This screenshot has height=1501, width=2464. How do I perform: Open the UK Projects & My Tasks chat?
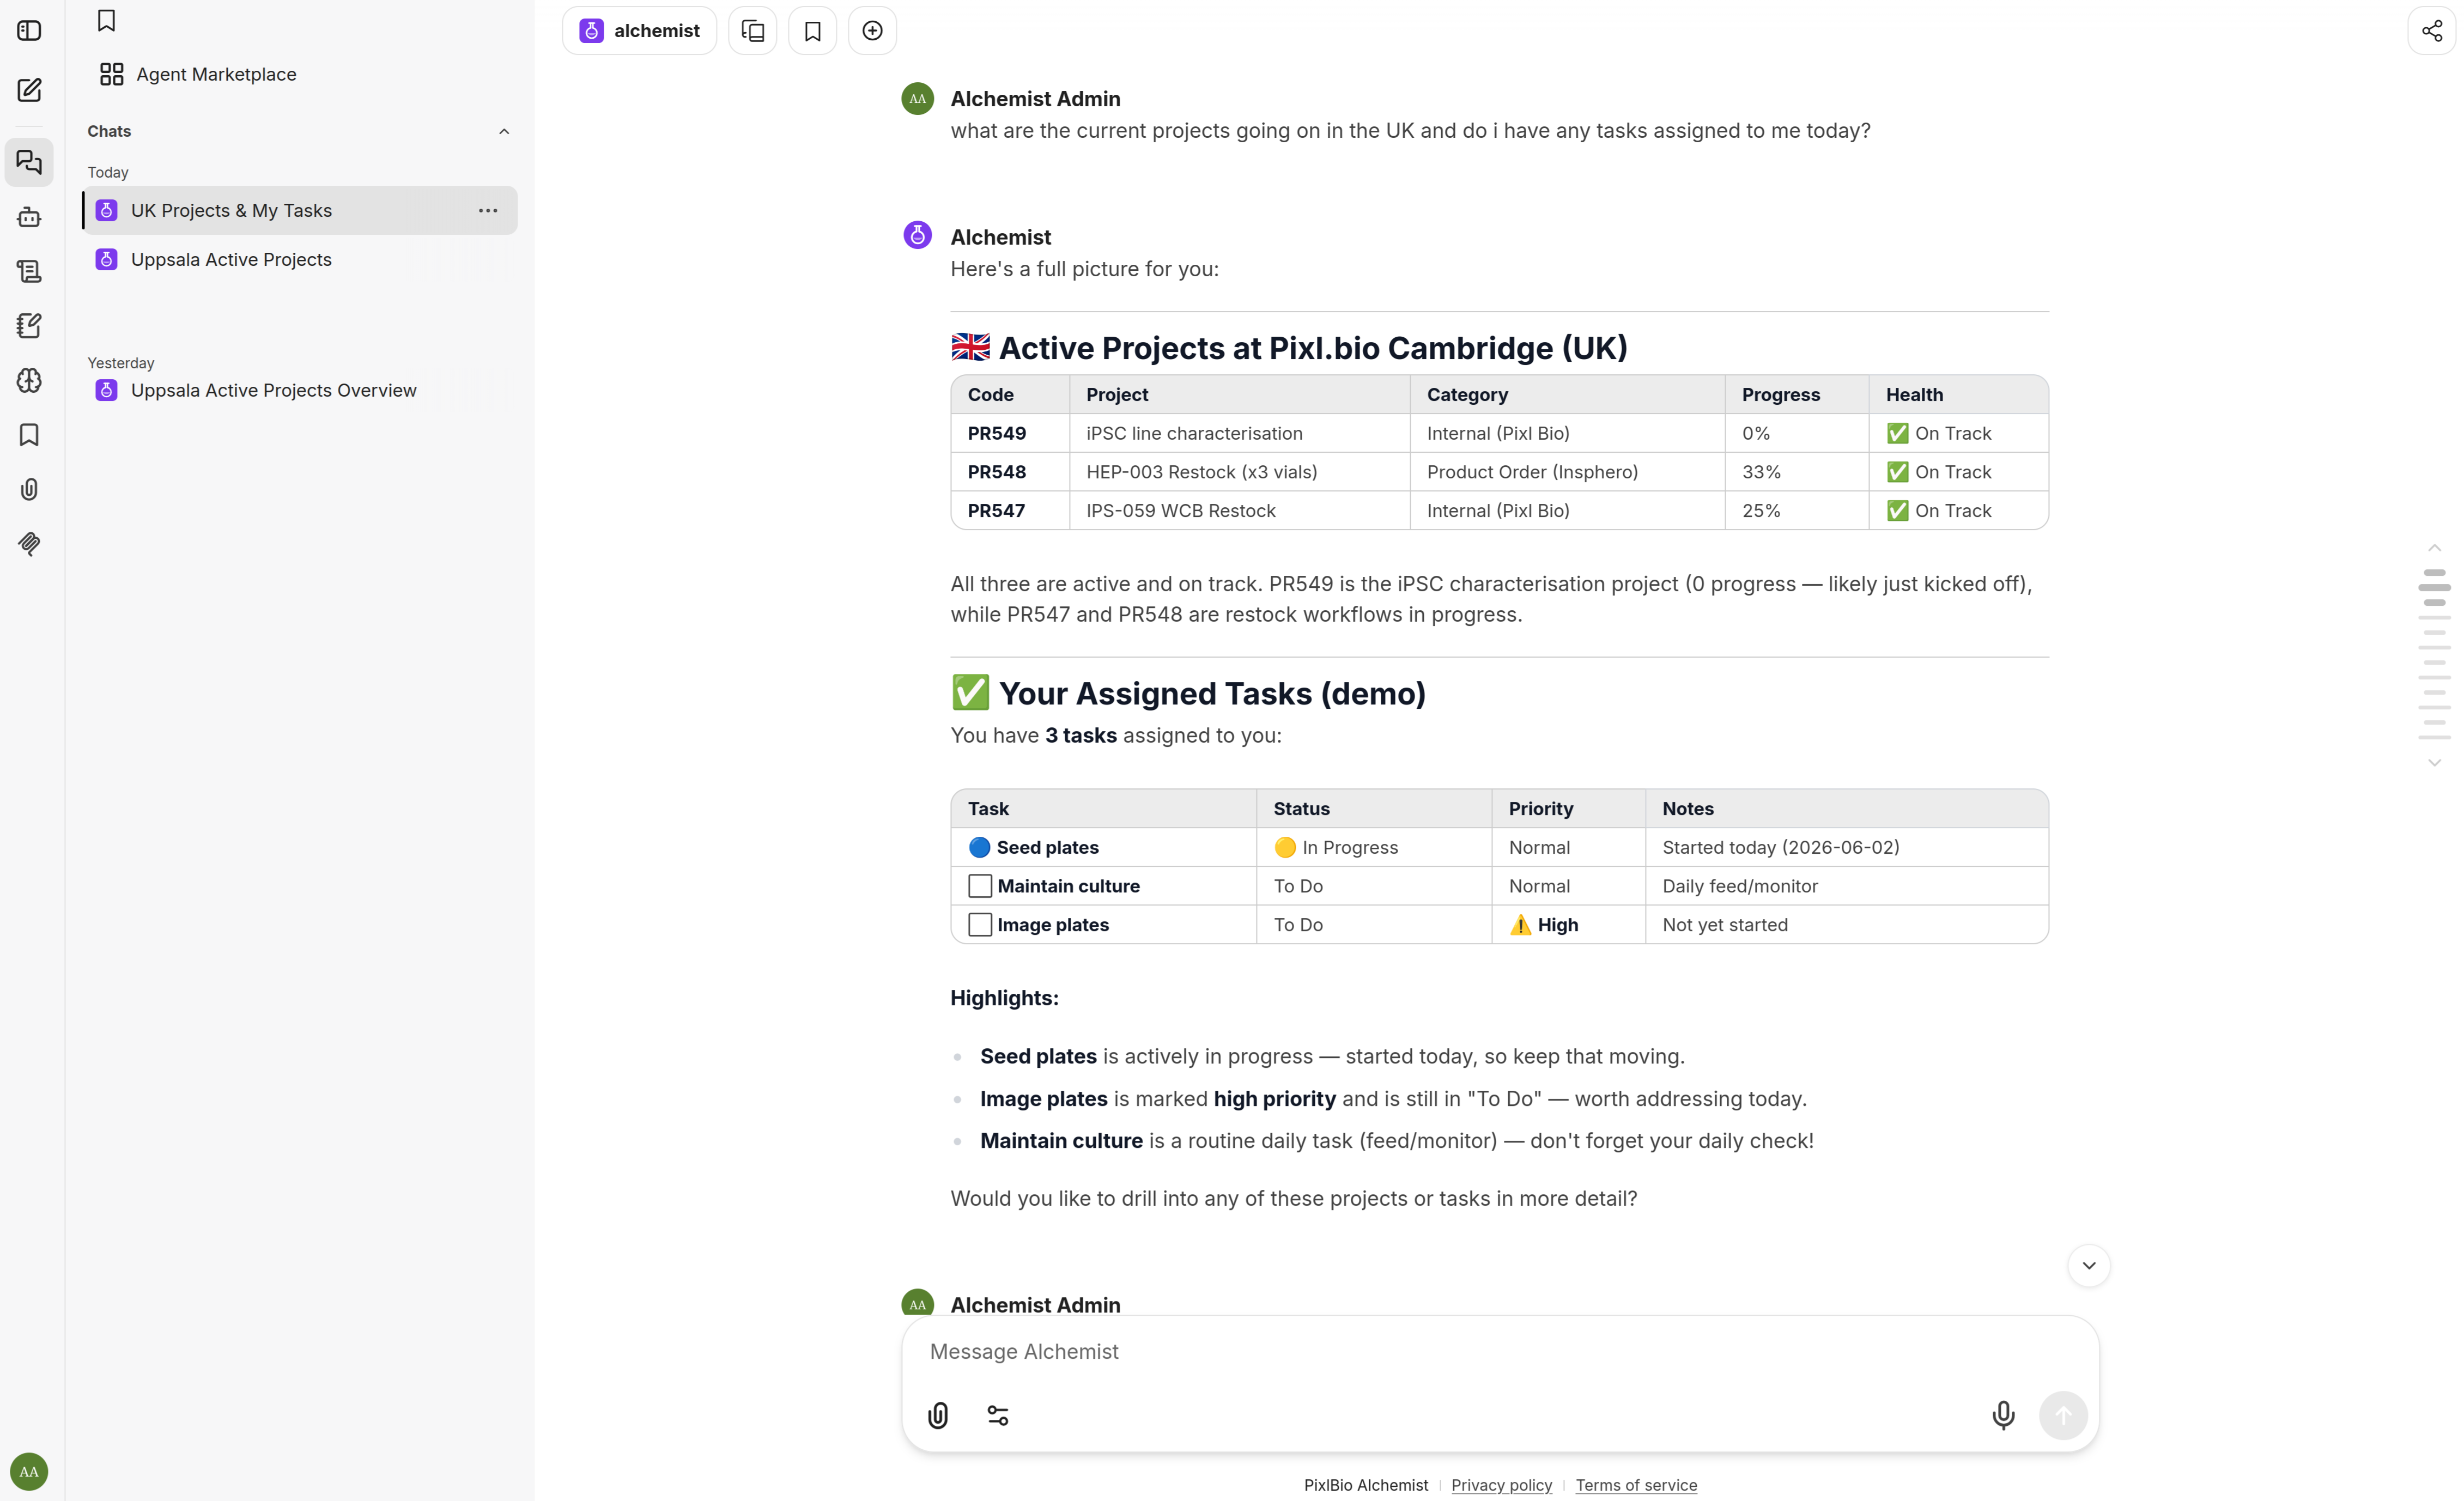click(299, 210)
